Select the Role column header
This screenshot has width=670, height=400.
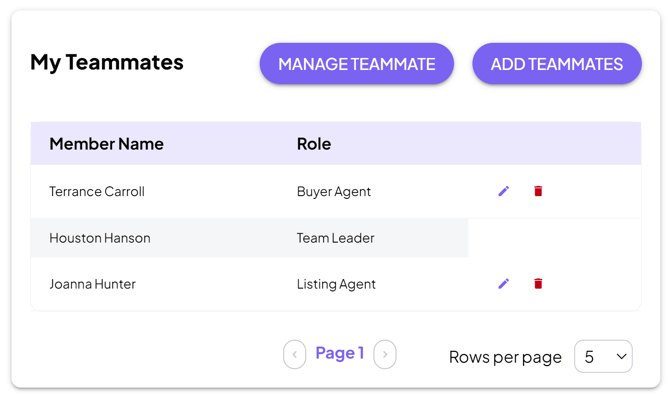[x=314, y=144]
